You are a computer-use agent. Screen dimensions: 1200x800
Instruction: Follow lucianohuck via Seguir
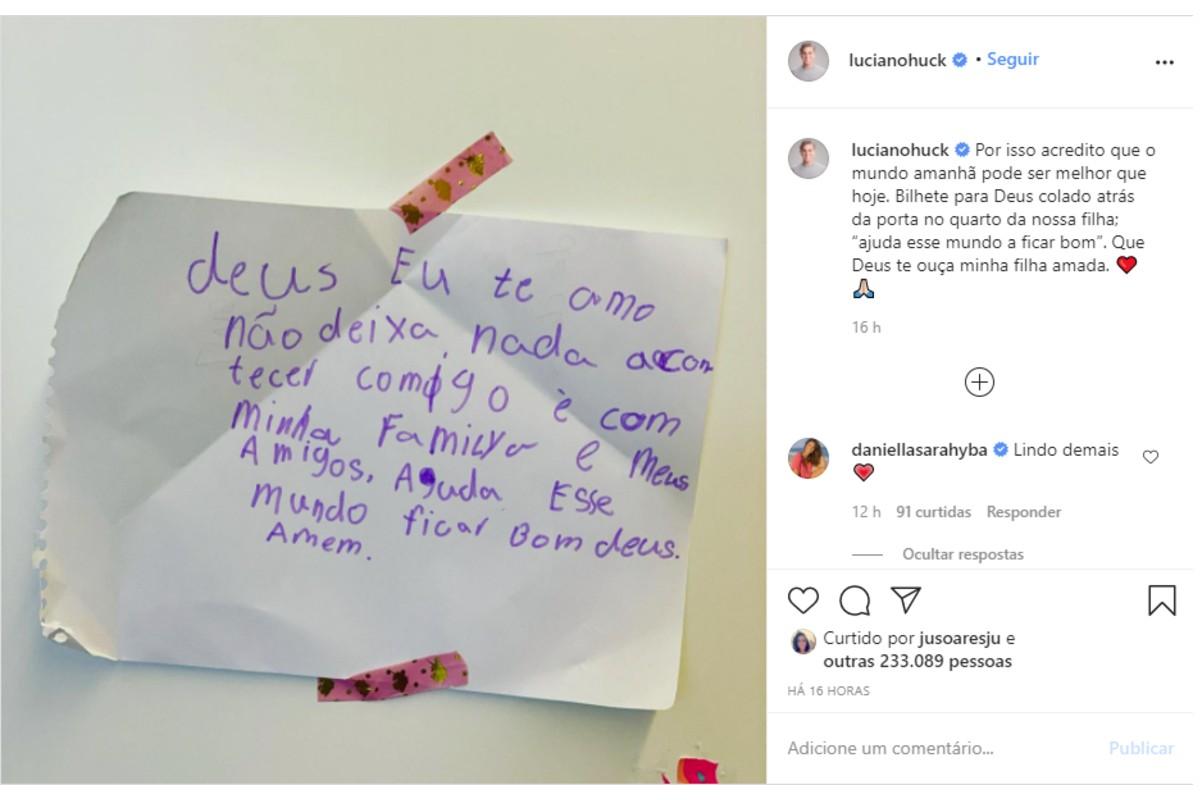tap(1013, 59)
